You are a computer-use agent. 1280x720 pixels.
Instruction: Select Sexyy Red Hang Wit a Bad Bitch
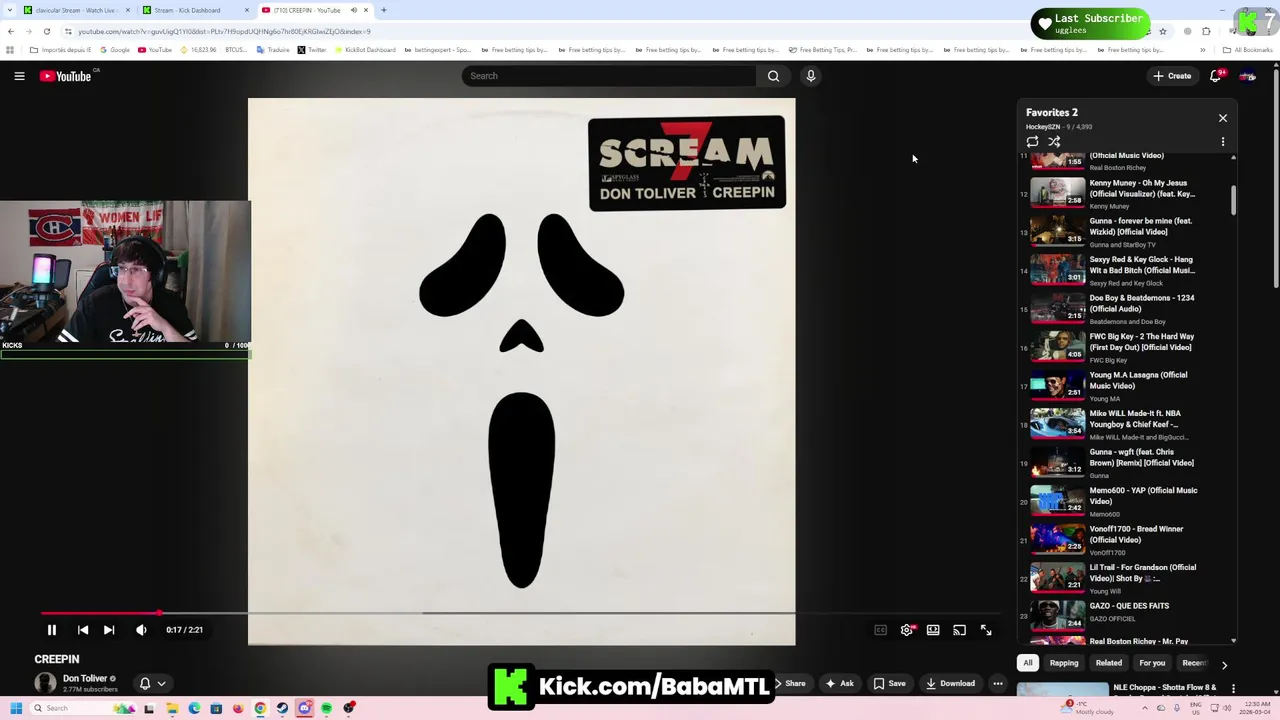(1123, 270)
